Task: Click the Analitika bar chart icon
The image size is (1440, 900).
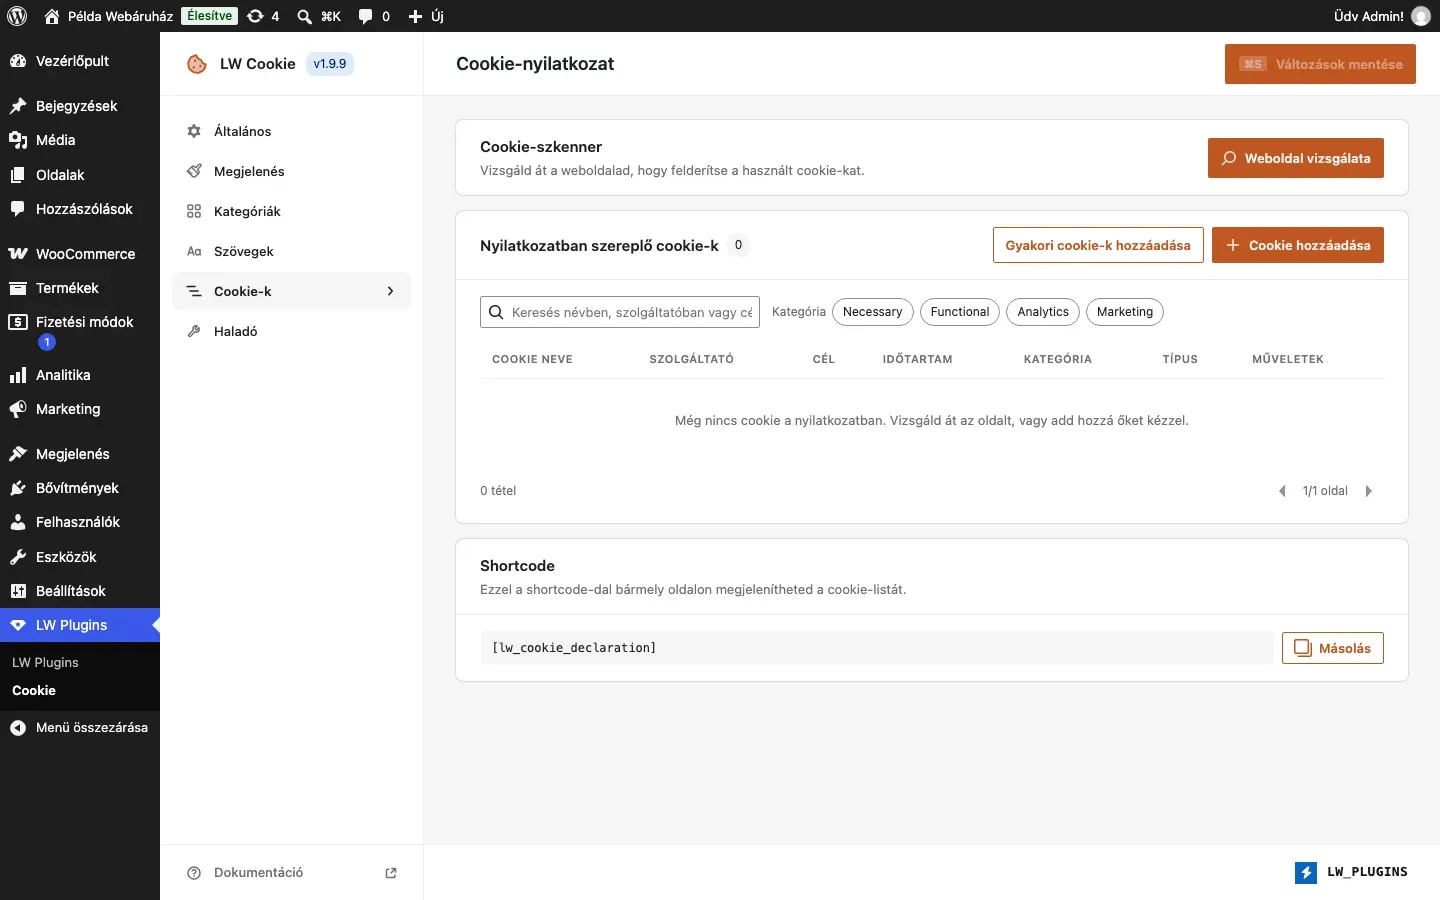Action: point(17,375)
